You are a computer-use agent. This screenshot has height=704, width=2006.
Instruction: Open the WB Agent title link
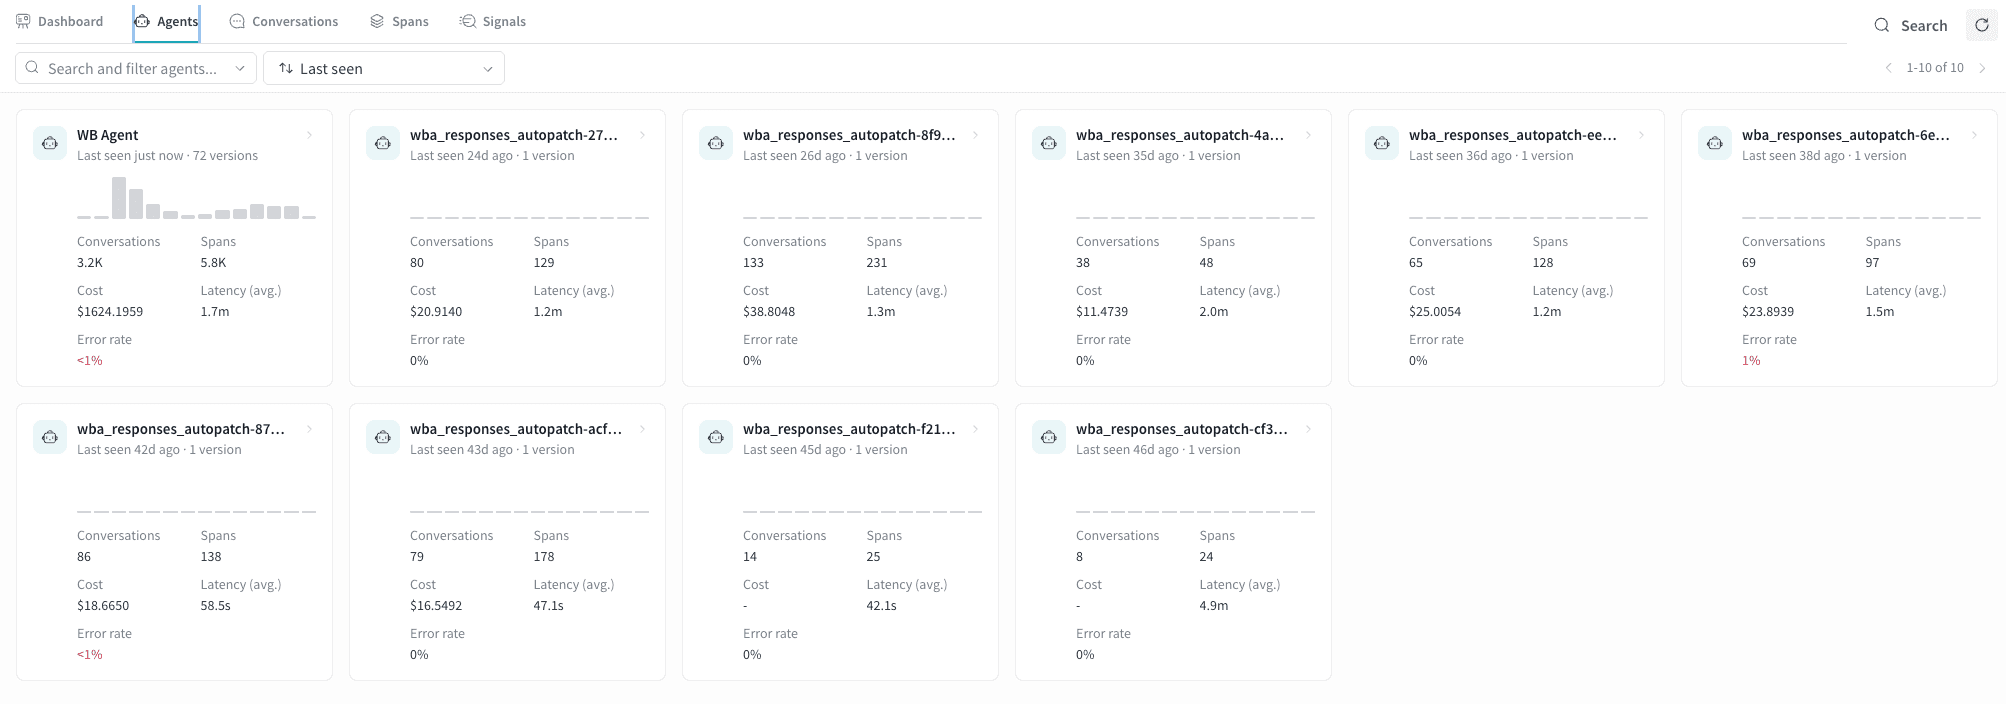coord(108,135)
